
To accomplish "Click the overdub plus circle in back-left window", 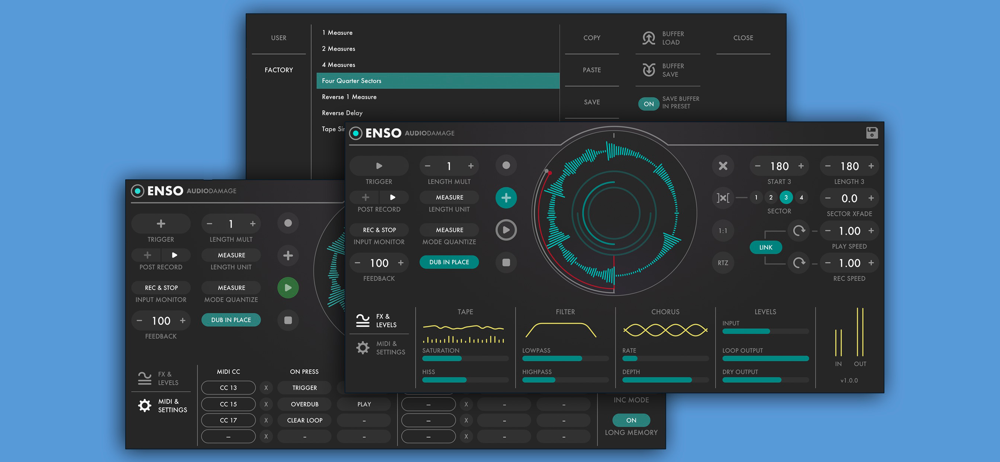I will coord(288,256).
